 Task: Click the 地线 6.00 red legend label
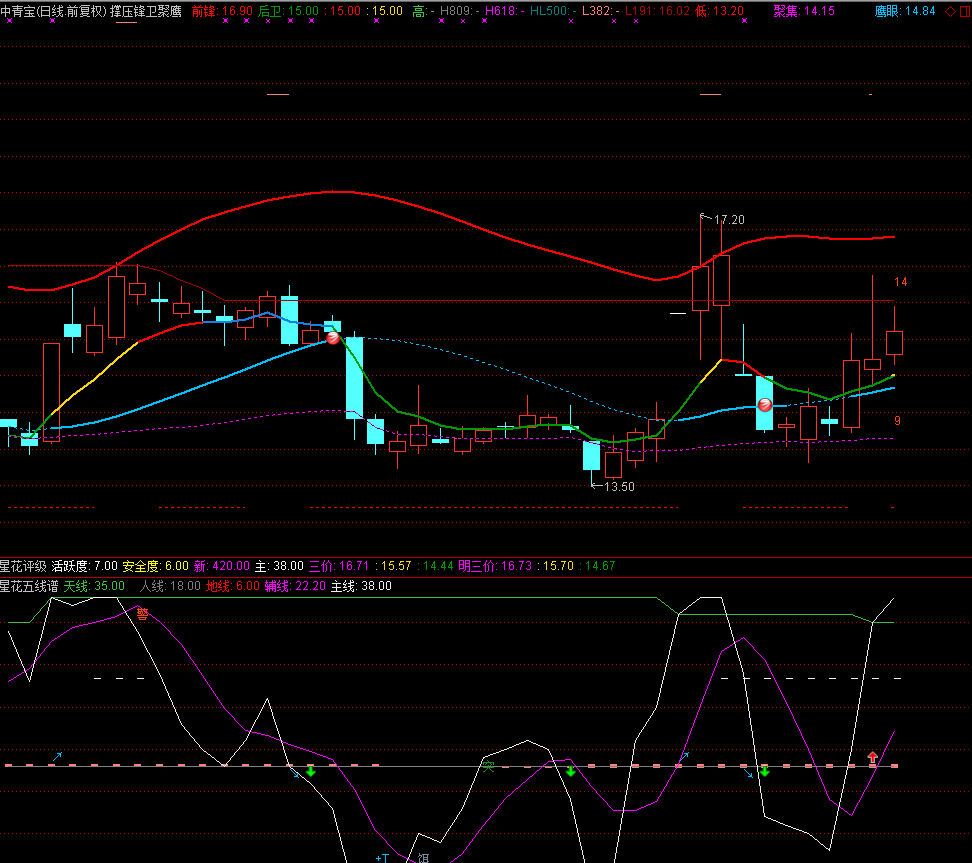232,586
